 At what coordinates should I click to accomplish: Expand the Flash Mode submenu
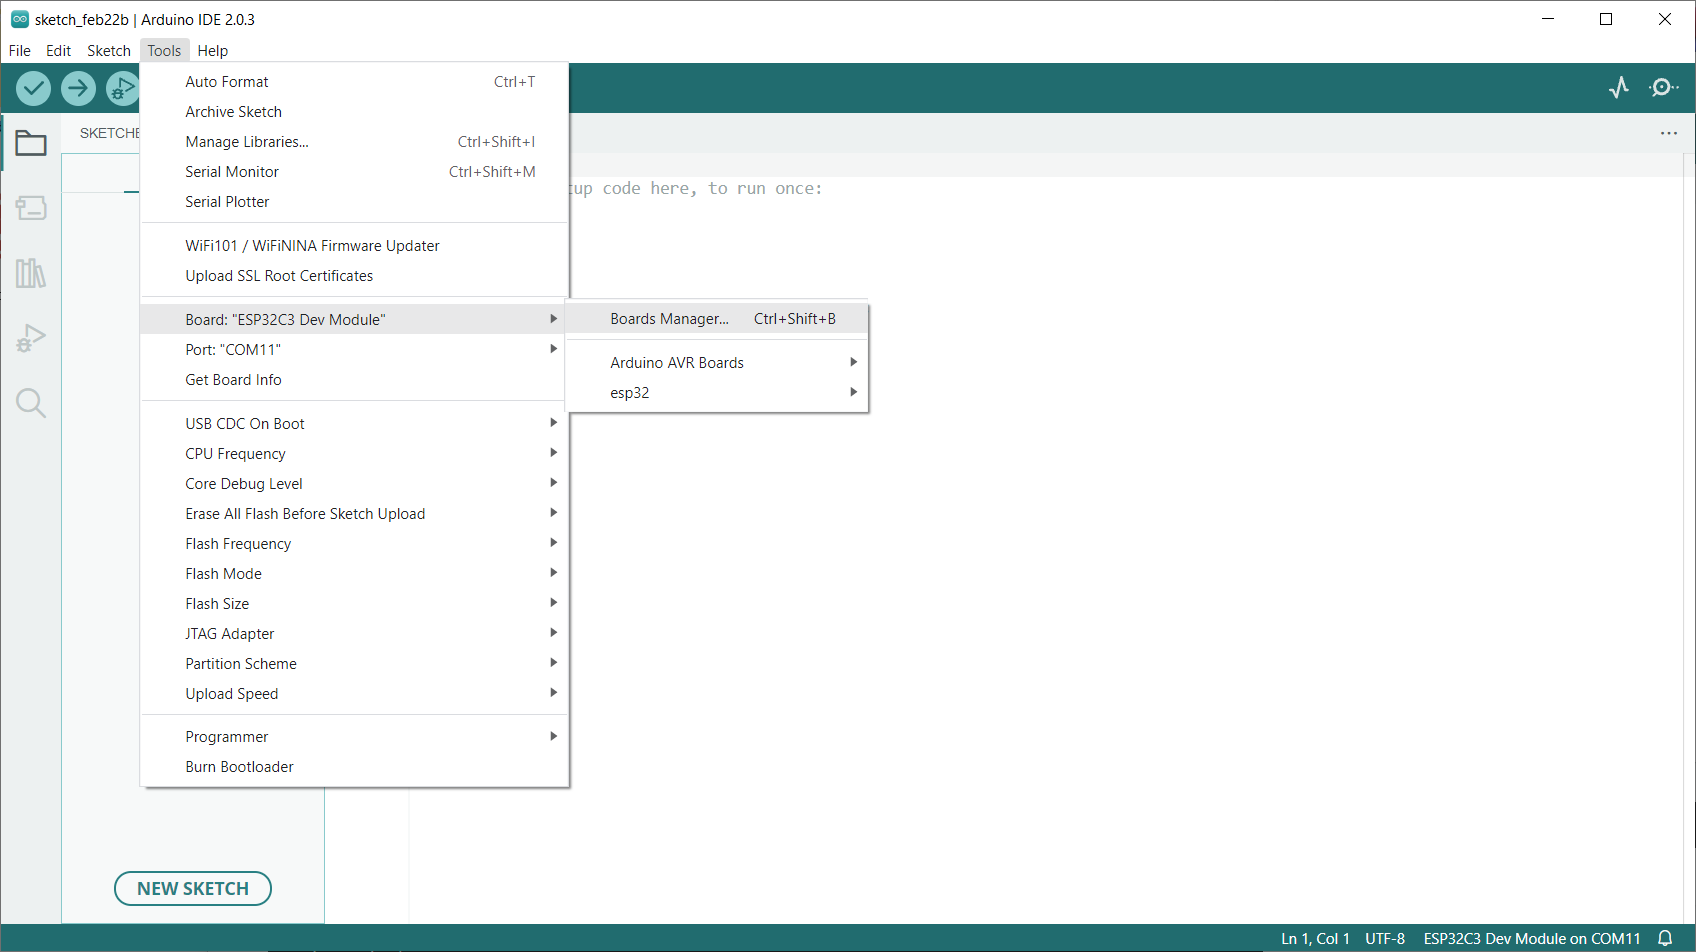(355, 574)
